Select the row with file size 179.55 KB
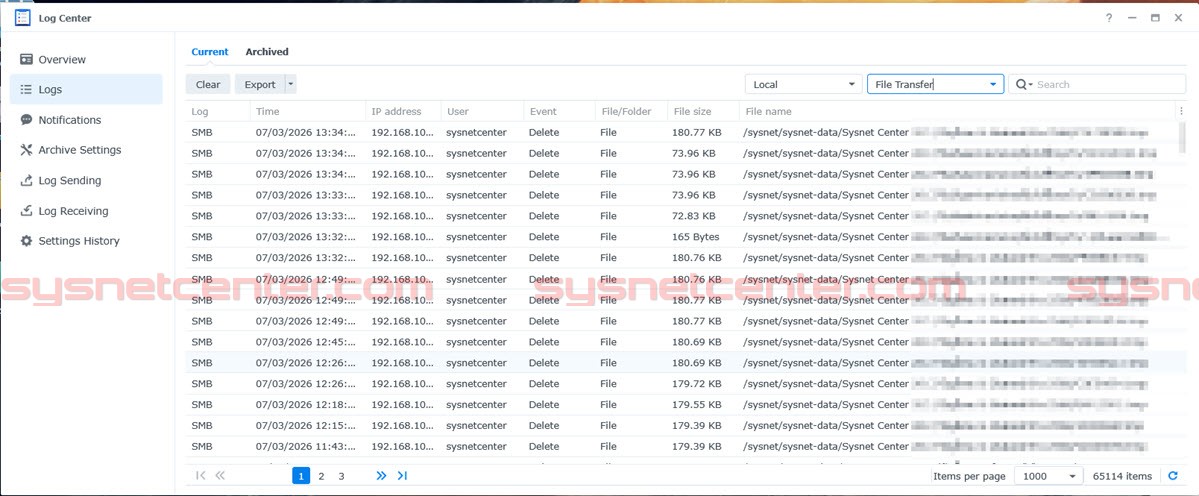This screenshot has height=496, width=1199. (x=684, y=404)
